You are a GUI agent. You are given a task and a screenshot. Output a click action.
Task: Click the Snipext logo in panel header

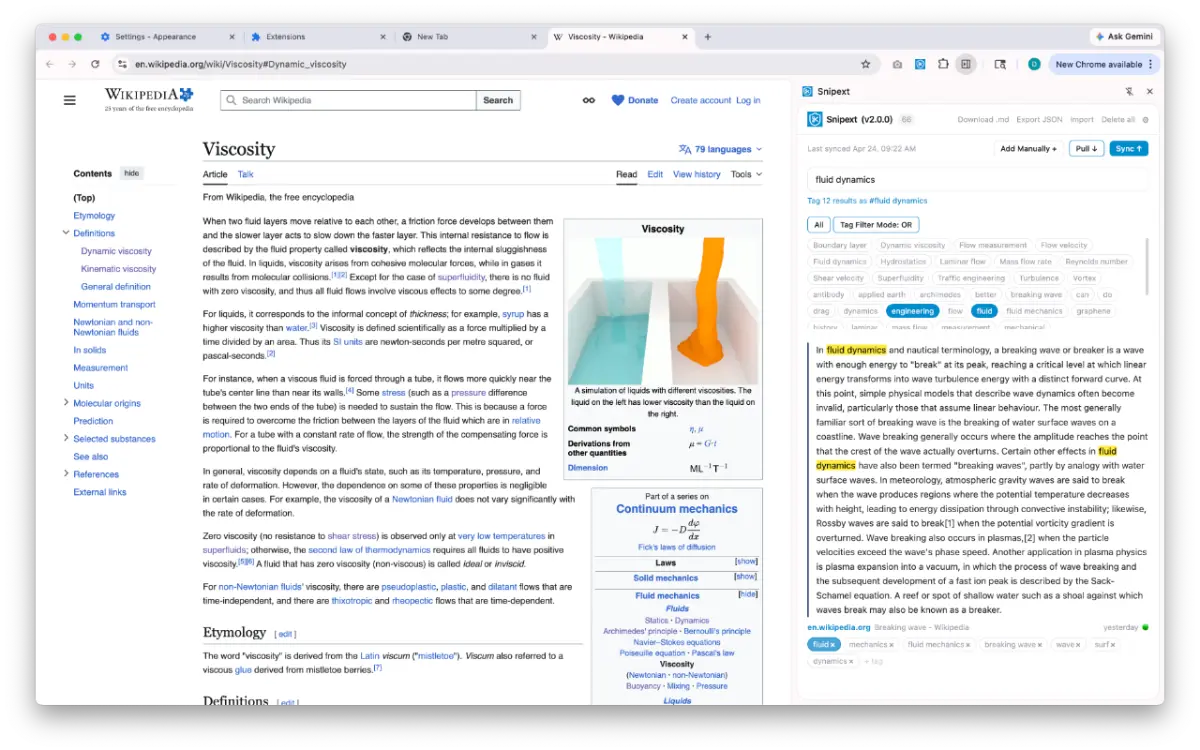(815, 119)
